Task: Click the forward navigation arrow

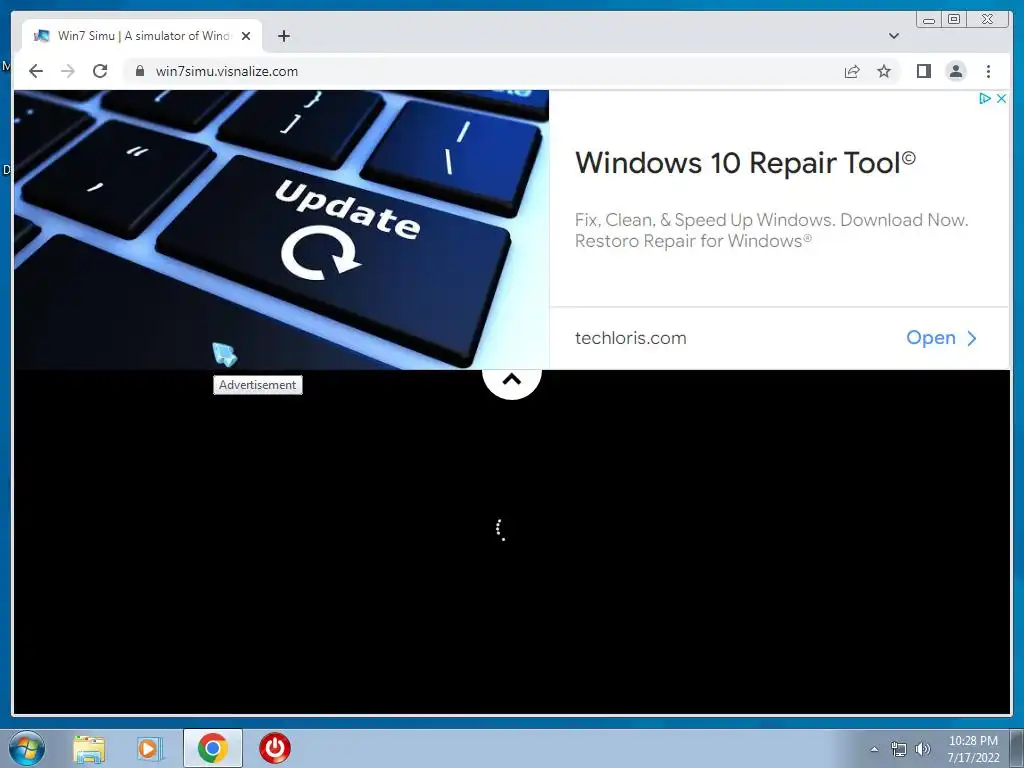Action: click(x=68, y=71)
